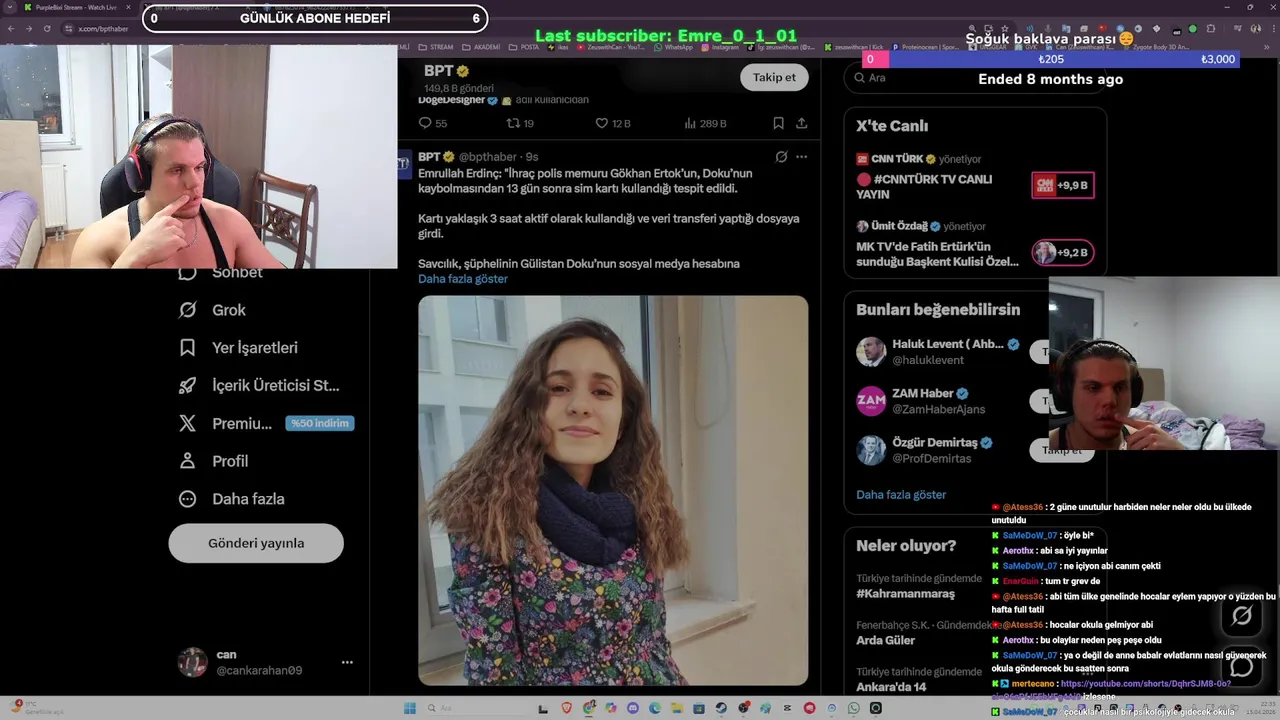The image size is (1280, 720).
Task: Open BPT avatar beside the bpthaber post
Action: [x=405, y=164]
